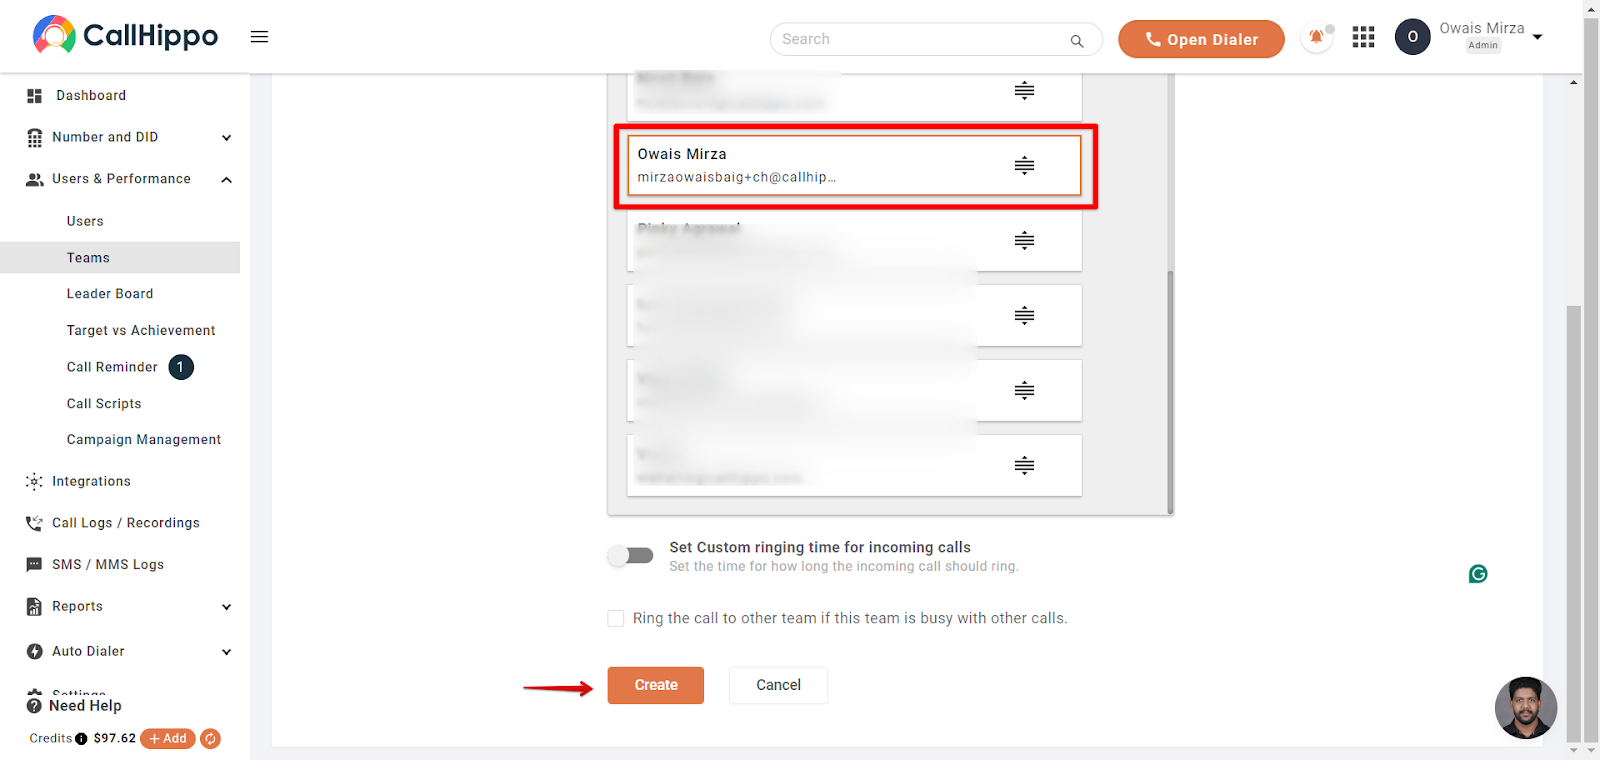Click the Cancel button
Viewport: 1600px width, 760px height.
click(778, 686)
